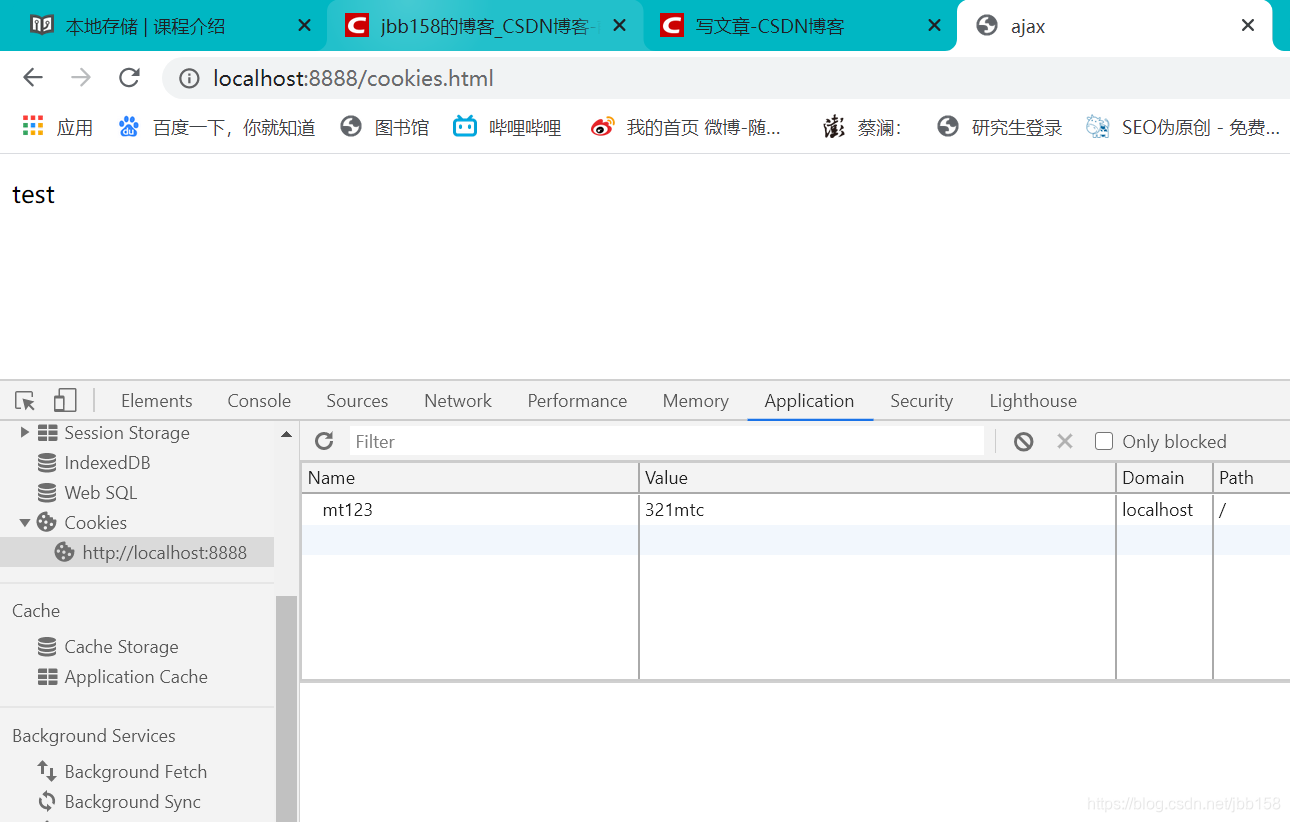Screen dimensions: 1290x822
Task: Clear all cookies with the block icon
Action: (1023, 441)
